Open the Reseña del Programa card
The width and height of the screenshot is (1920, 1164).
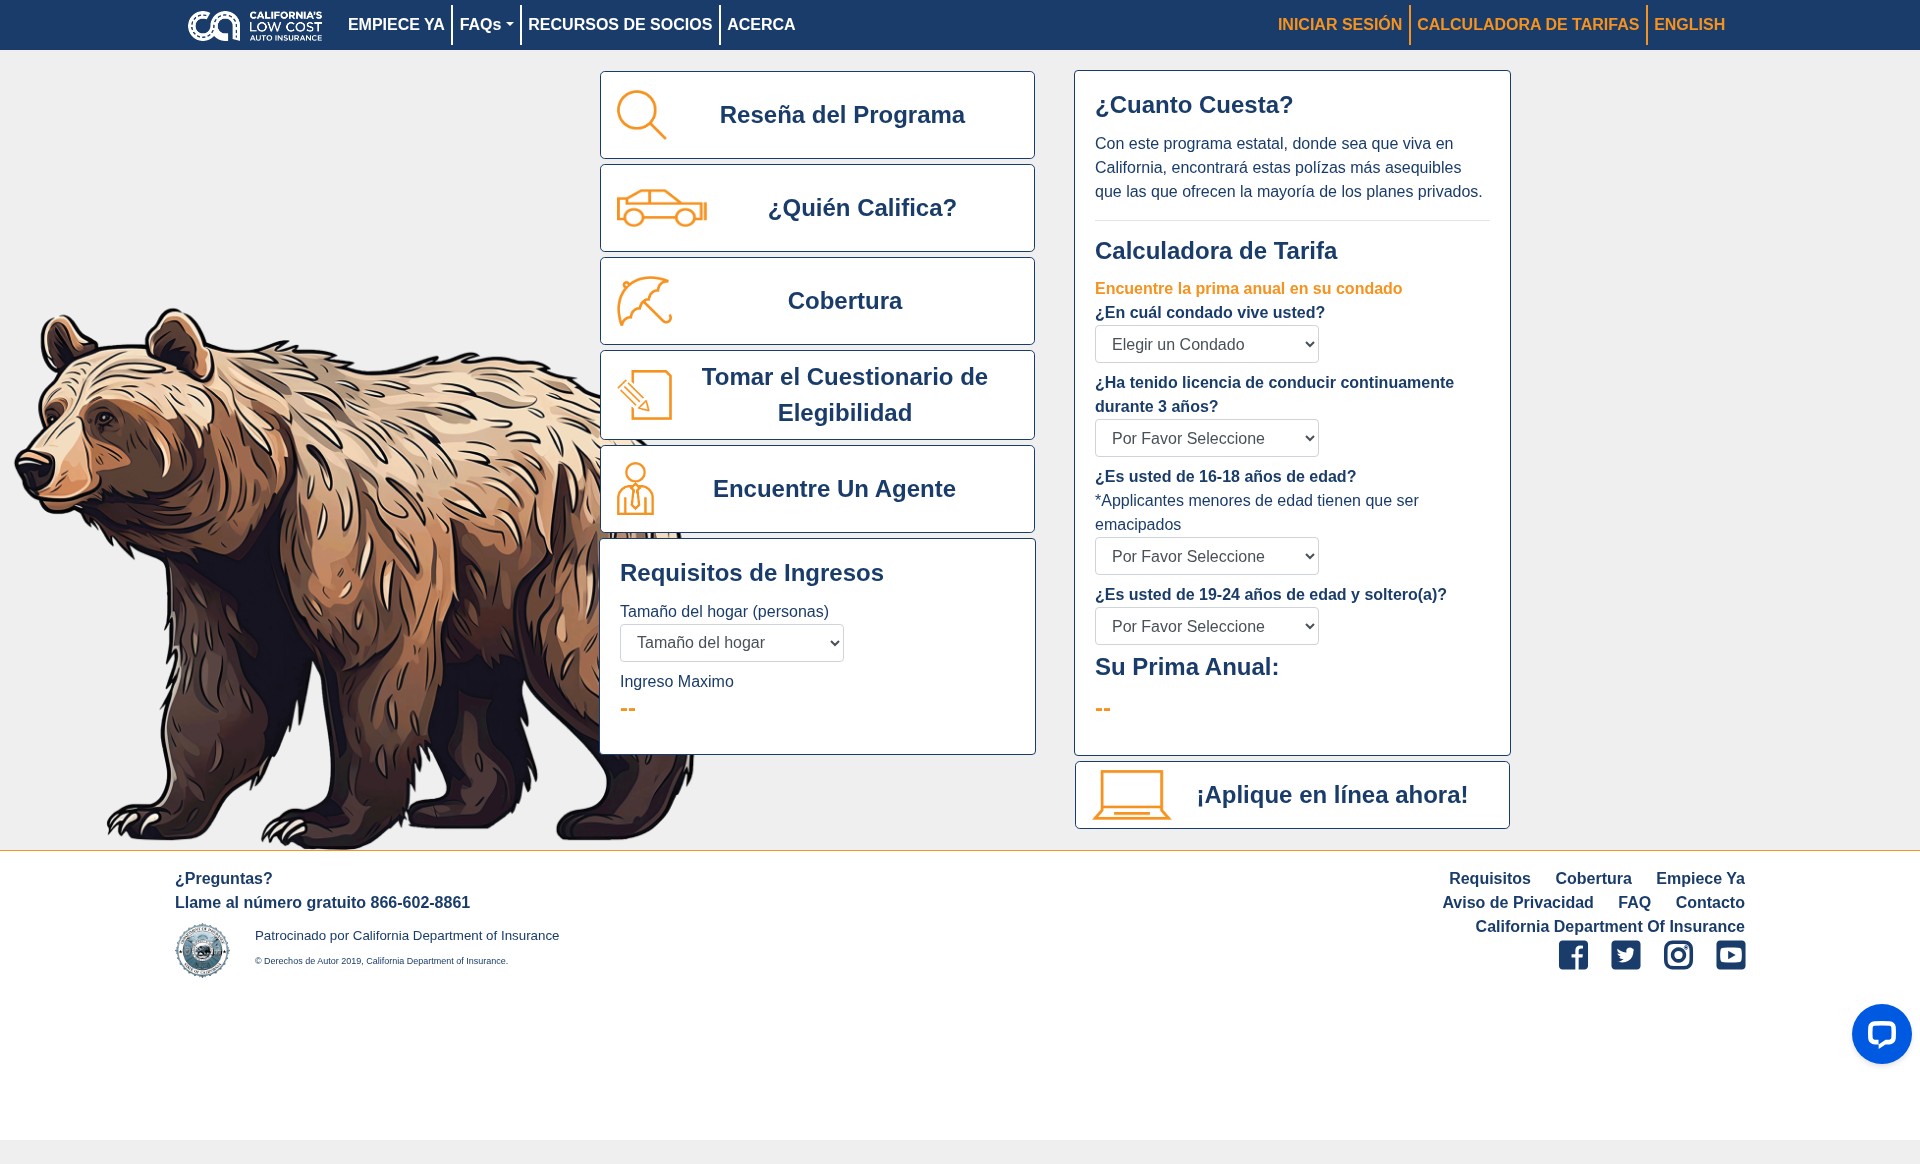(817, 115)
